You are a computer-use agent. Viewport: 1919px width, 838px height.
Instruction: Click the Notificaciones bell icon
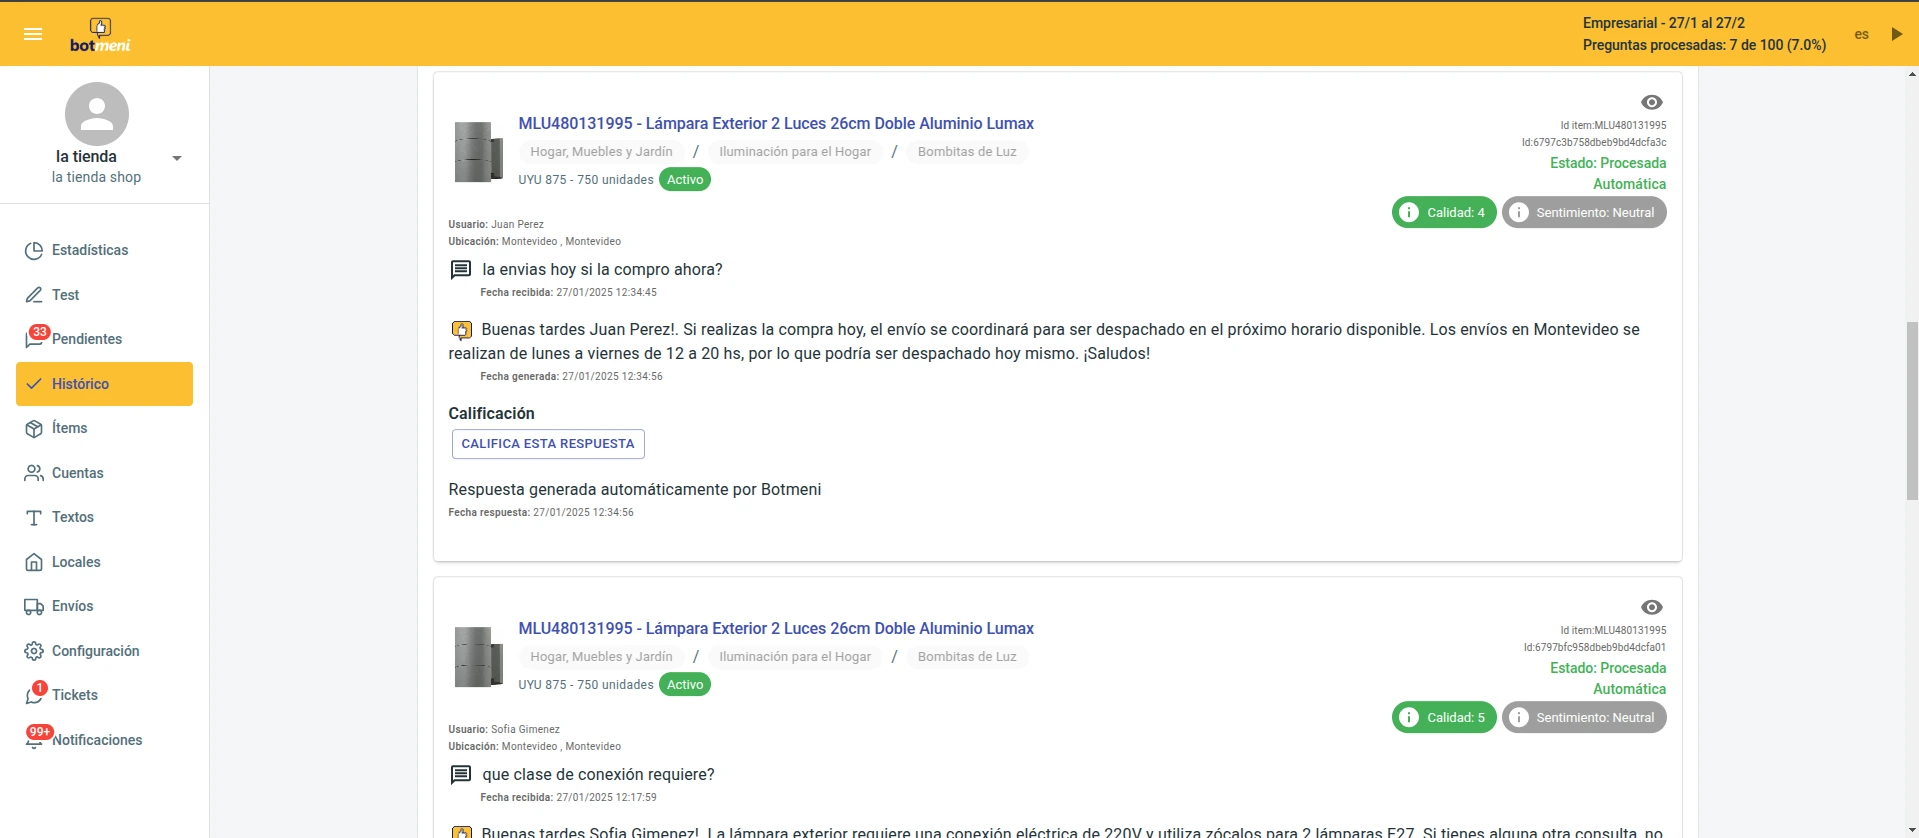click(x=35, y=740)
